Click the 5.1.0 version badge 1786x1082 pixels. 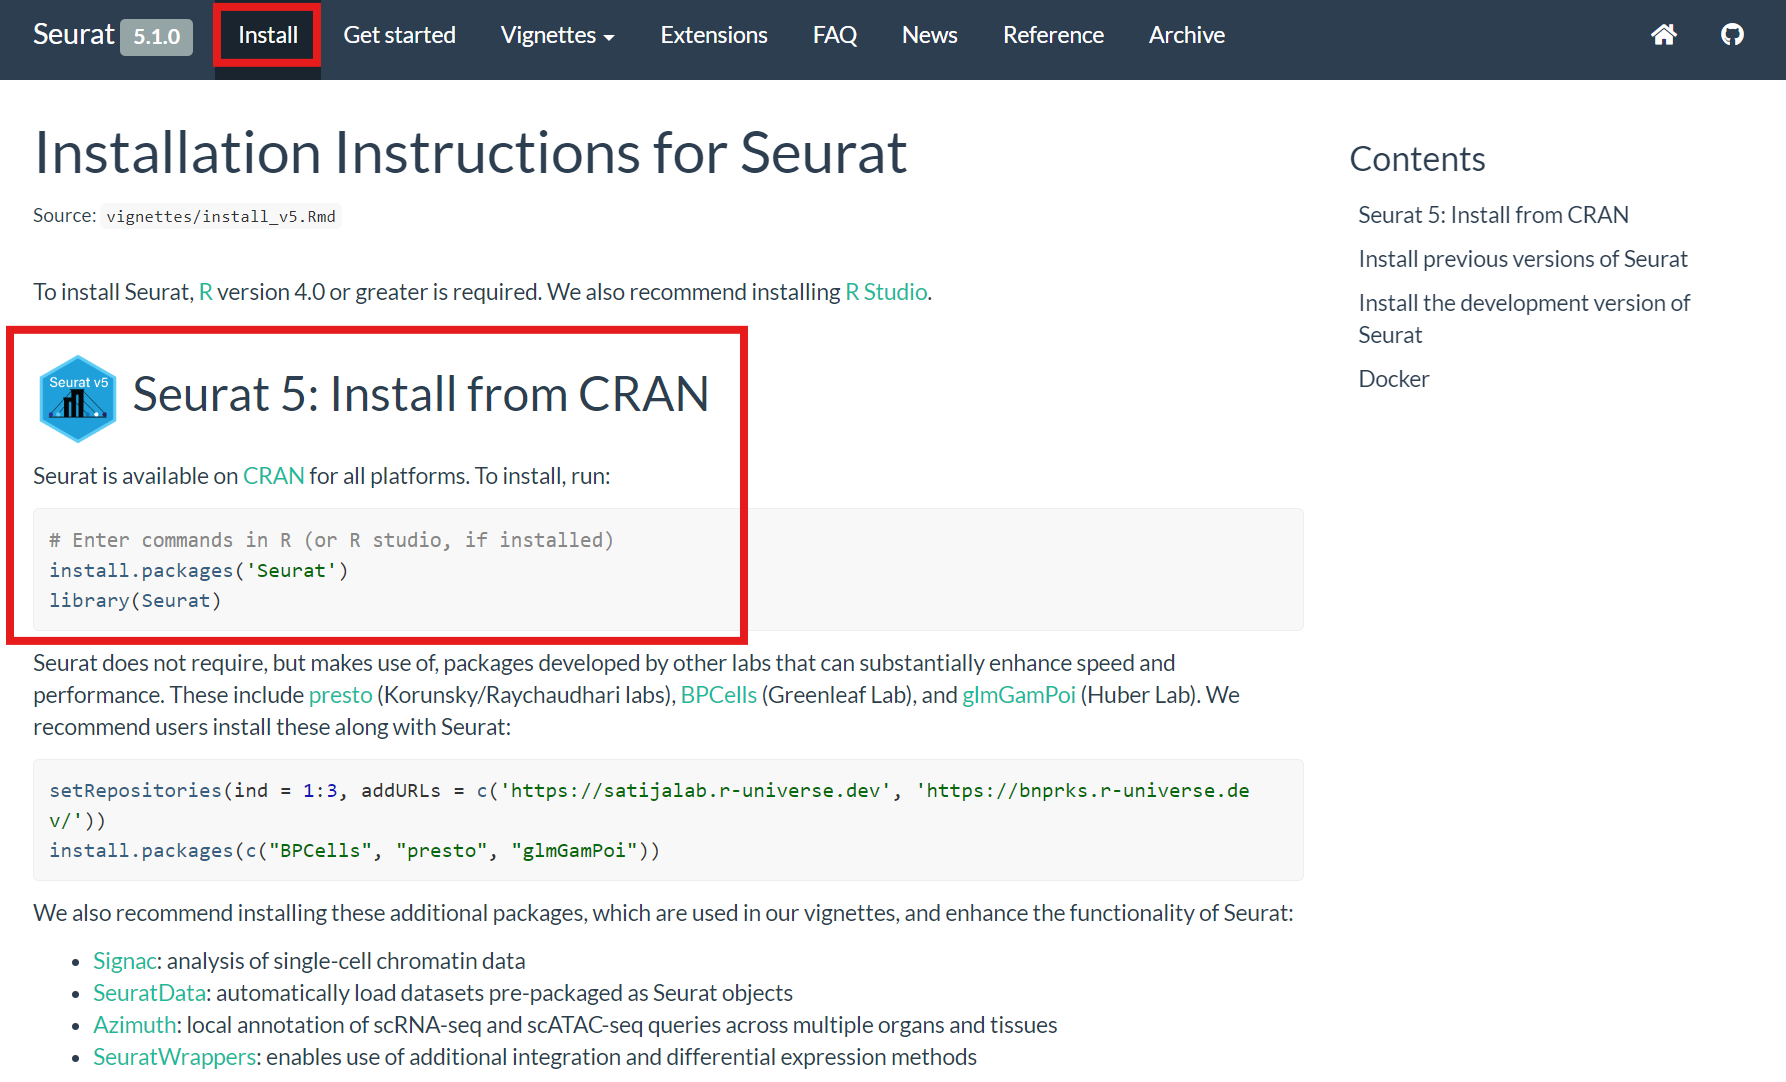[x=157, y=36]
